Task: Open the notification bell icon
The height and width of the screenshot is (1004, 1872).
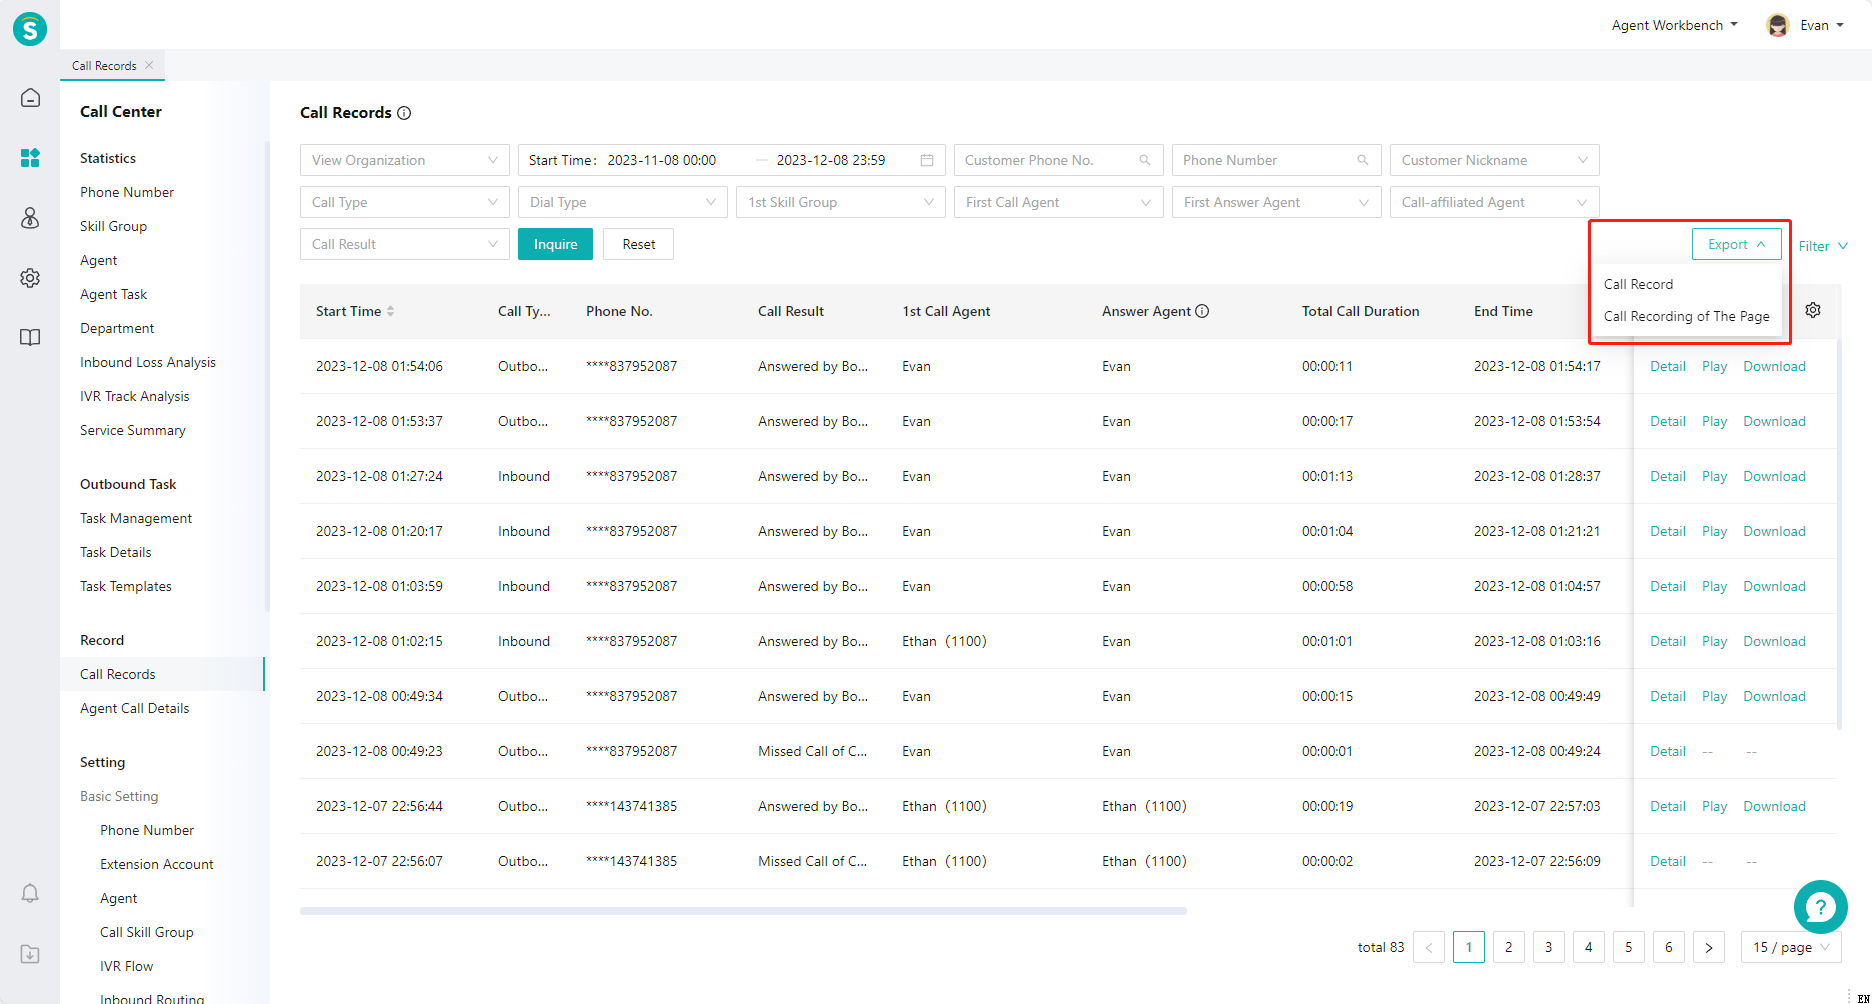Action: (x=30, y=893)
